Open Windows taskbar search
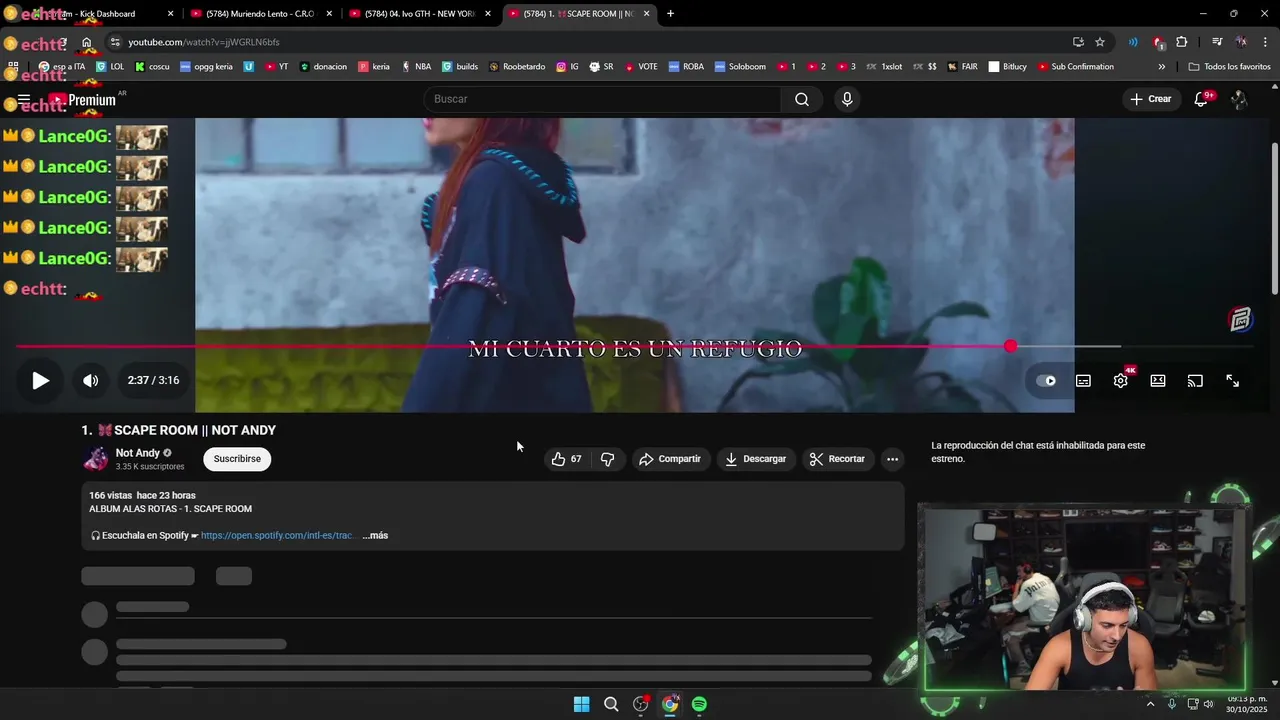Screen dimensions: 1280x720 [611, 704]
